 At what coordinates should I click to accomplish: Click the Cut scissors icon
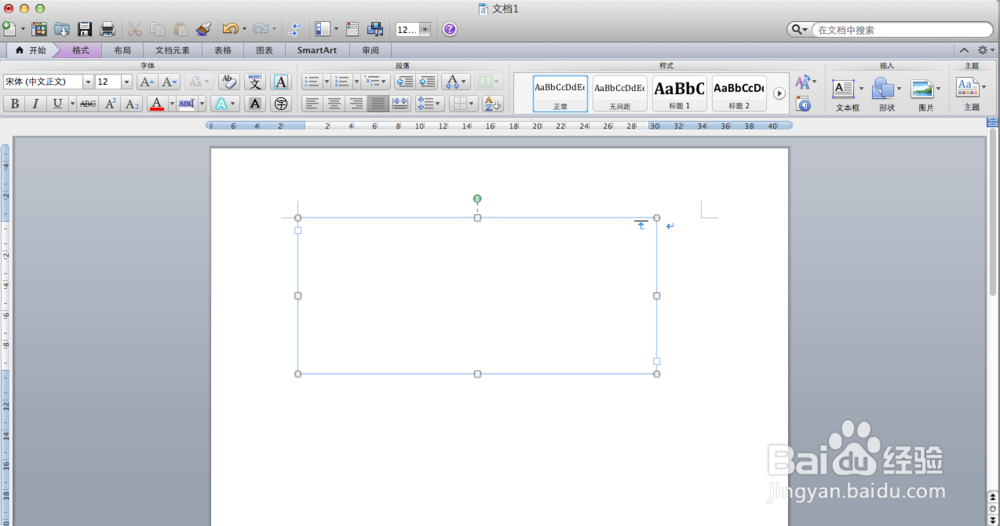134,29
